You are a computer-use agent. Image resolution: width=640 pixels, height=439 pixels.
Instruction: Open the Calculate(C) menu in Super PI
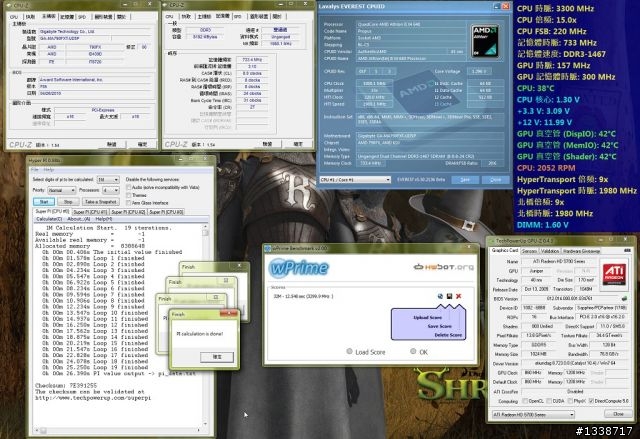point(49,219)
